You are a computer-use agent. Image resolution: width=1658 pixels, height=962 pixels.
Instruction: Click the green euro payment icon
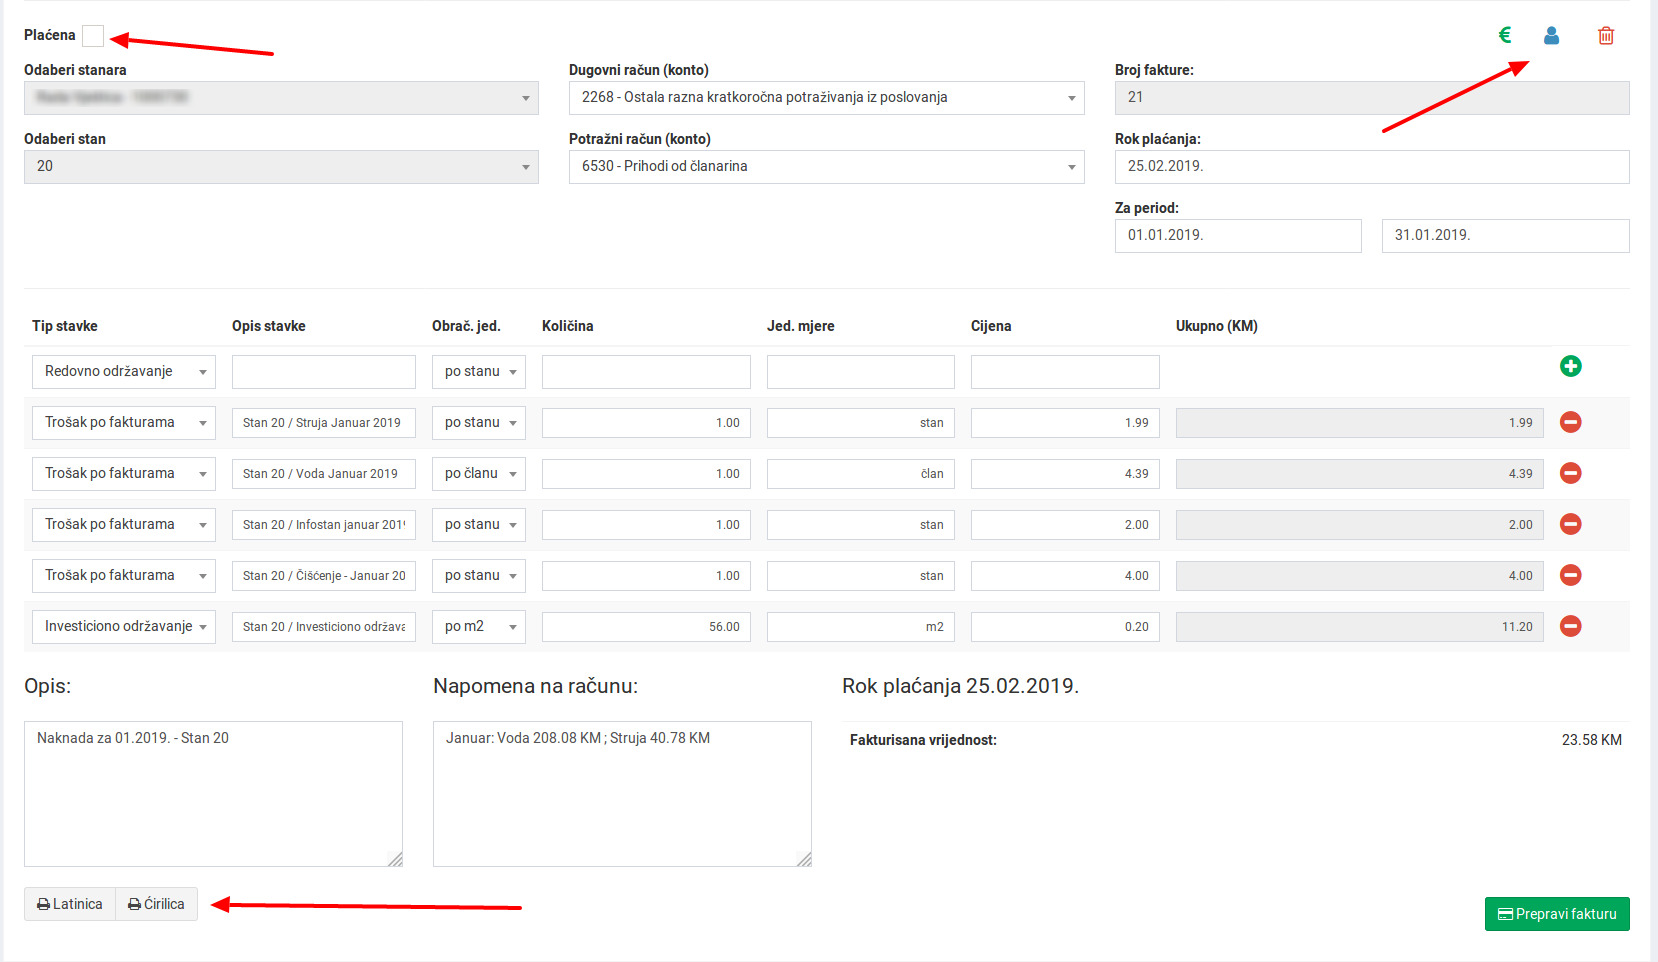pos(1505,35)
